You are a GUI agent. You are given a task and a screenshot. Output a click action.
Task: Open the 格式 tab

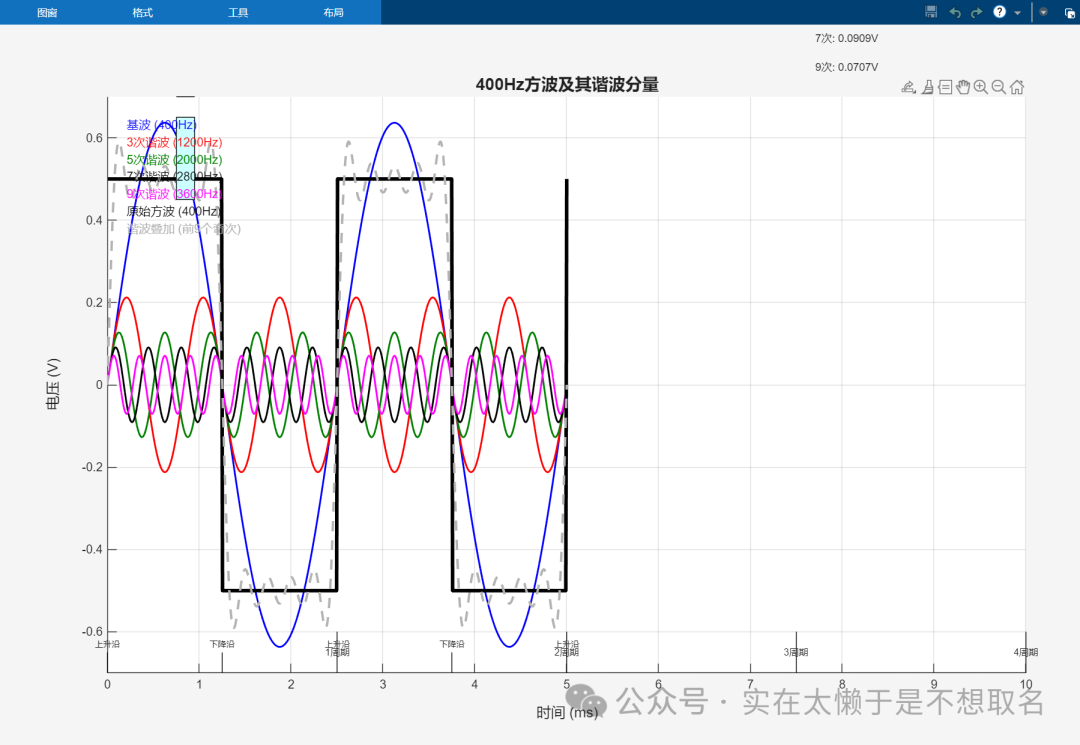click(x=143, y=13)
